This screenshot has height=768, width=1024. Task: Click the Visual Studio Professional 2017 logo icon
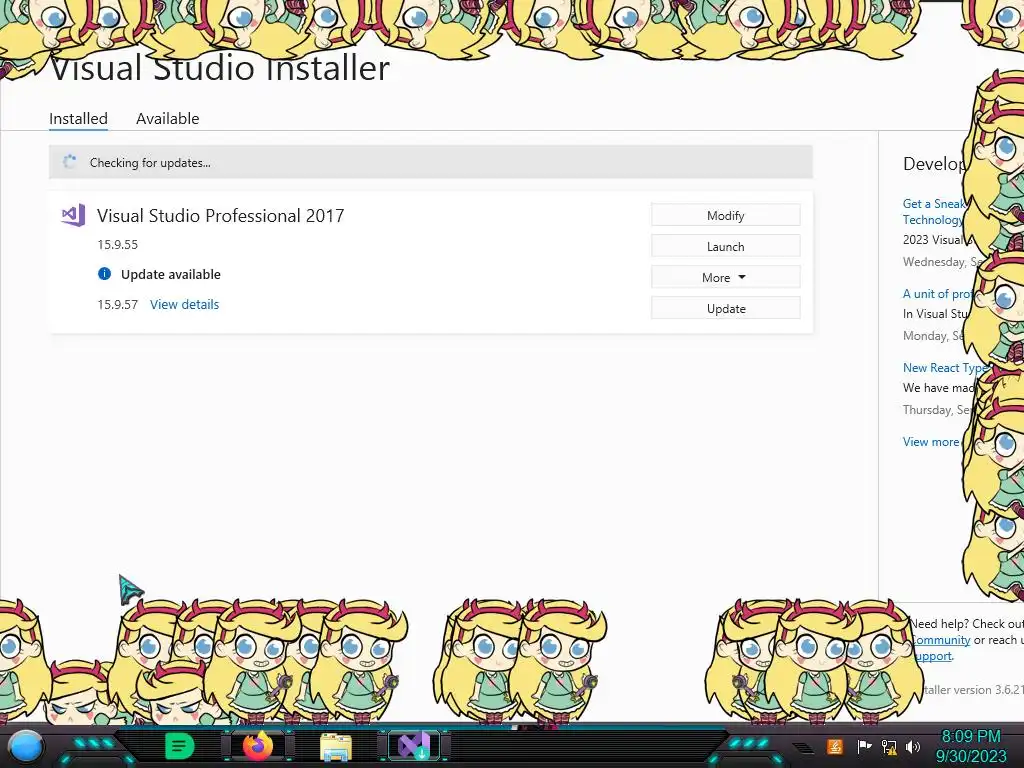pyautogui.click(x=73, y=215)
